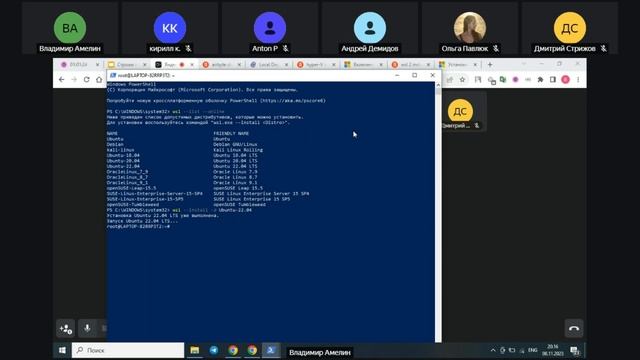This screenshot has height=360, width=640.
Task: Click the add participant icon in the call
Action: coord(66,329)
